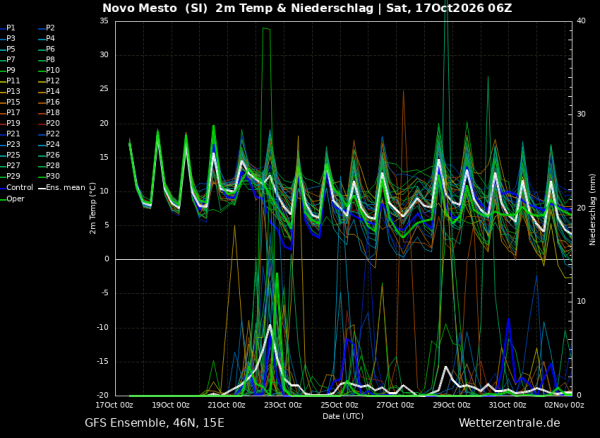Select the P4 legend label
Image resolution: width=600 pixels, height=438 pixels.
pyautogui.click(x=47, y=39)
